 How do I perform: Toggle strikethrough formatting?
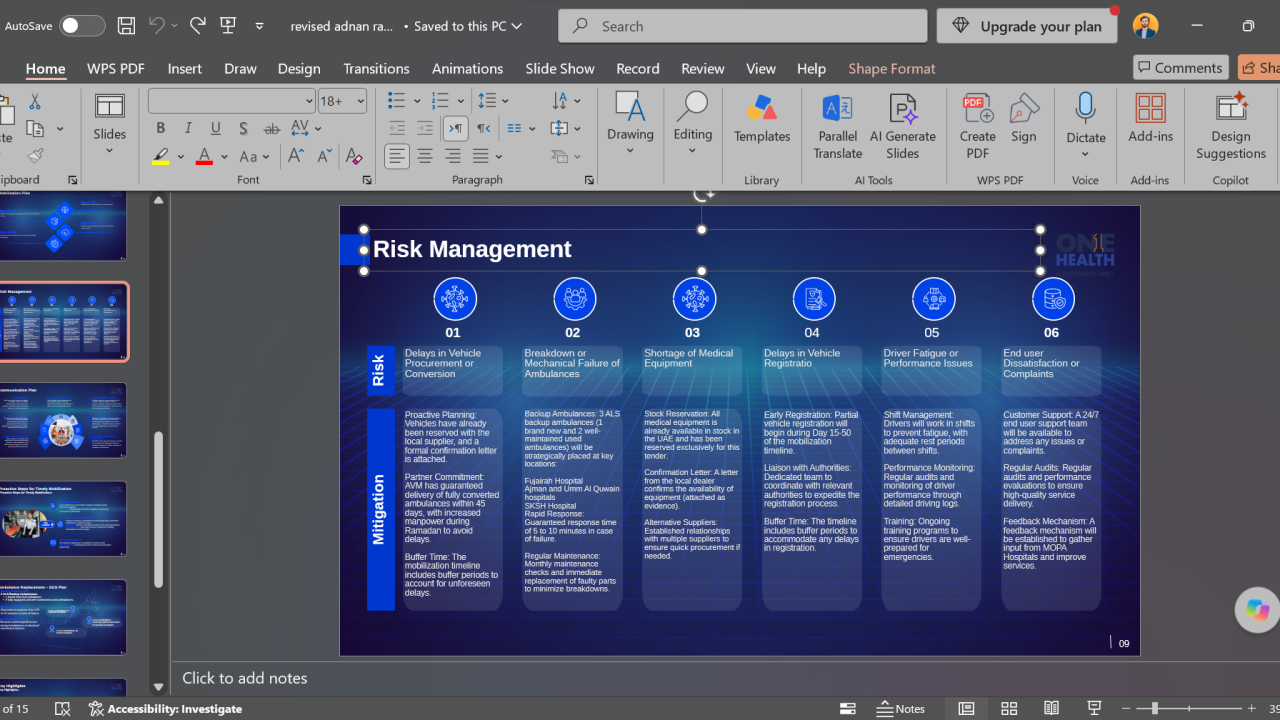pyautogui.click(x=272, y=129)
